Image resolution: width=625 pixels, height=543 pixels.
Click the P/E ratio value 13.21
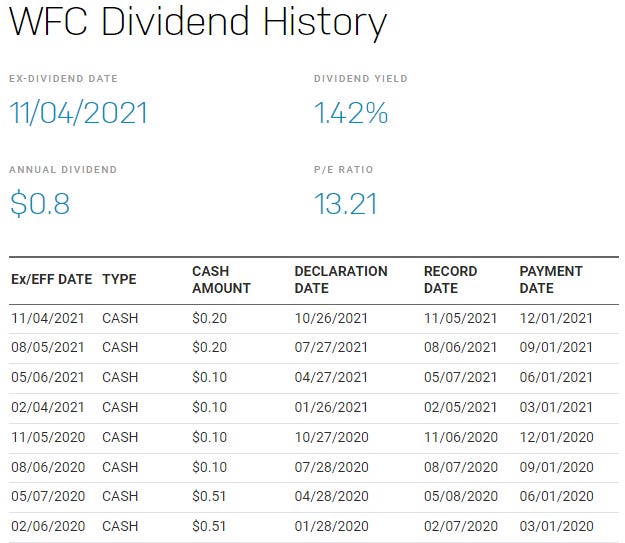pos(346,204)
